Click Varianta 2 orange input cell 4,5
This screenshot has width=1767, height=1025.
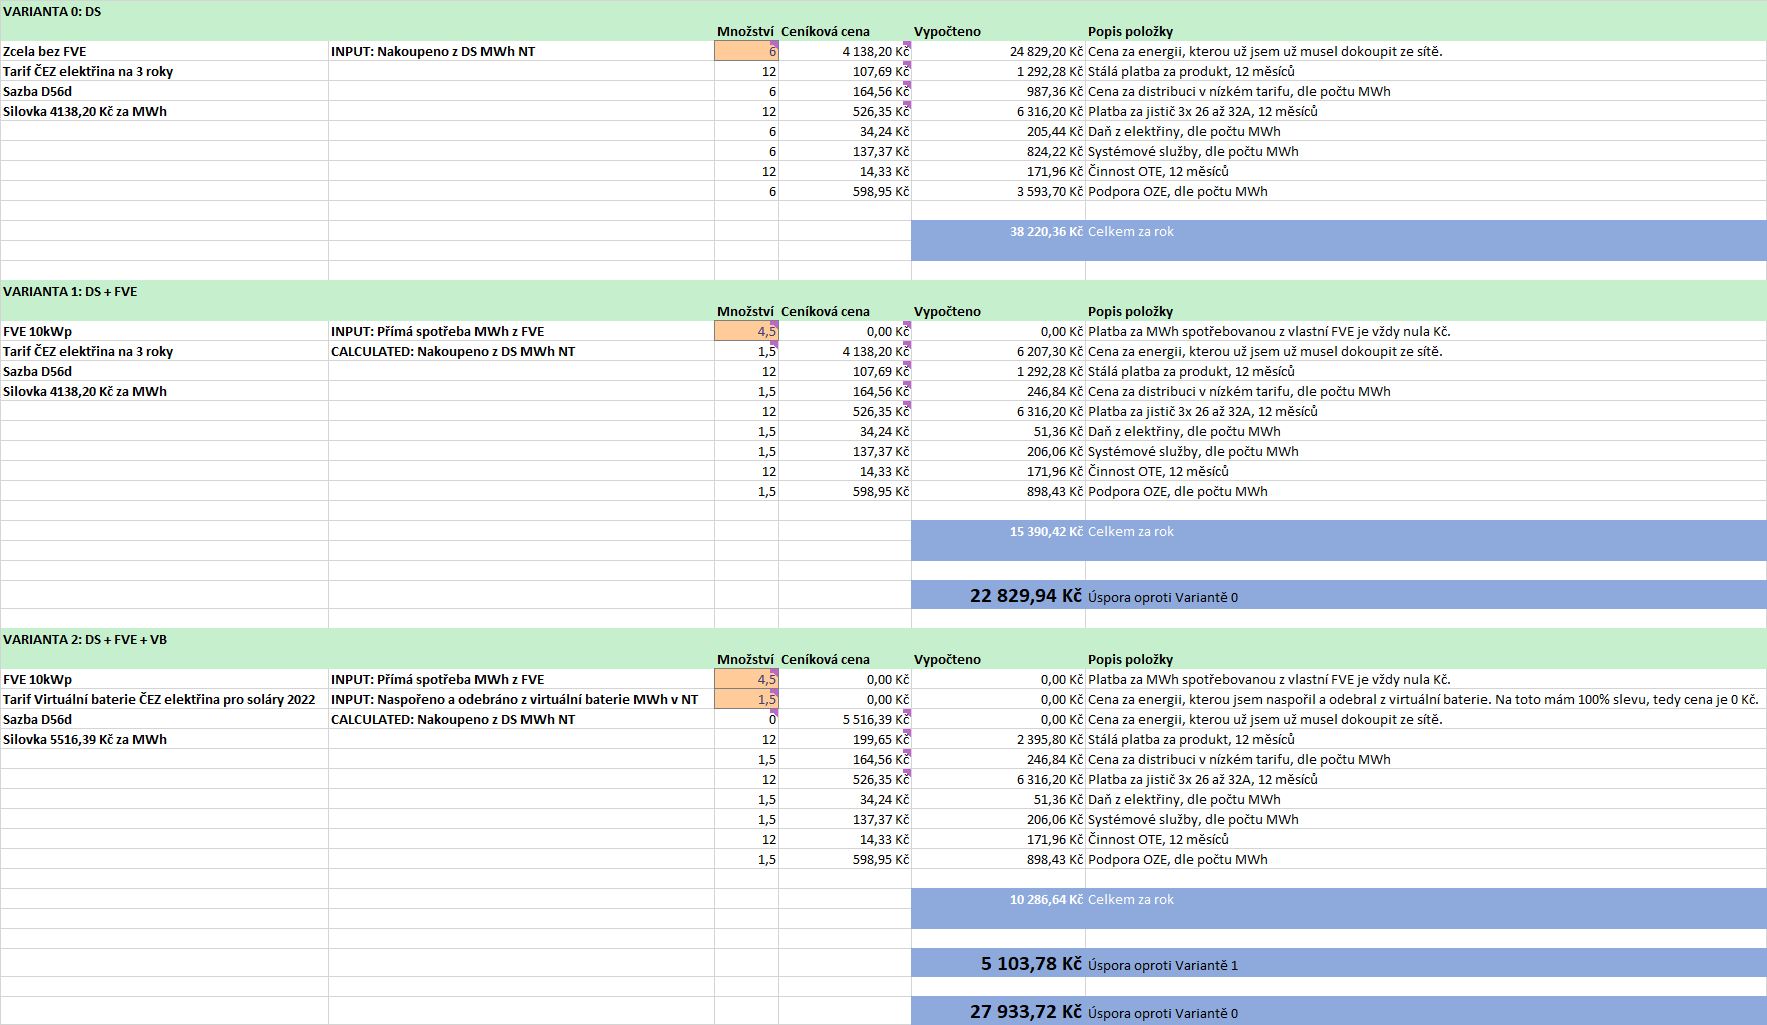click(x=746, y=679)
